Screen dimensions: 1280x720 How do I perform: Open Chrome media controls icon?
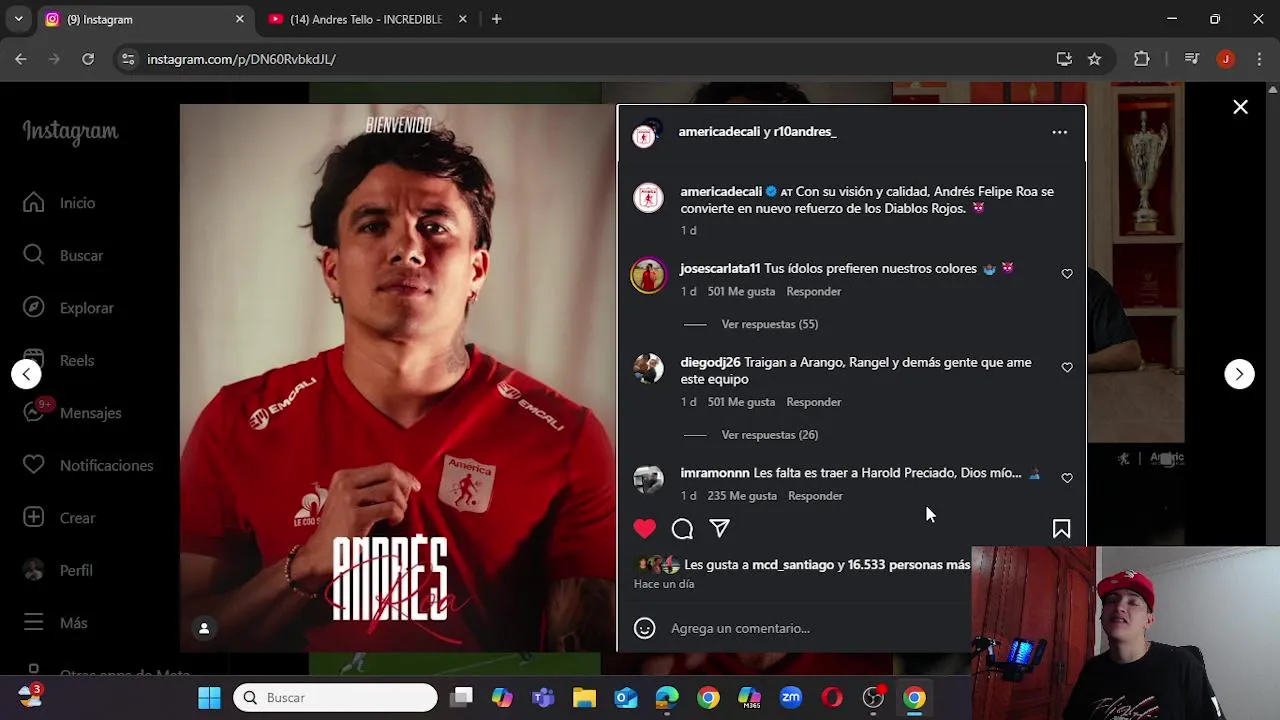pos(1191,59)
